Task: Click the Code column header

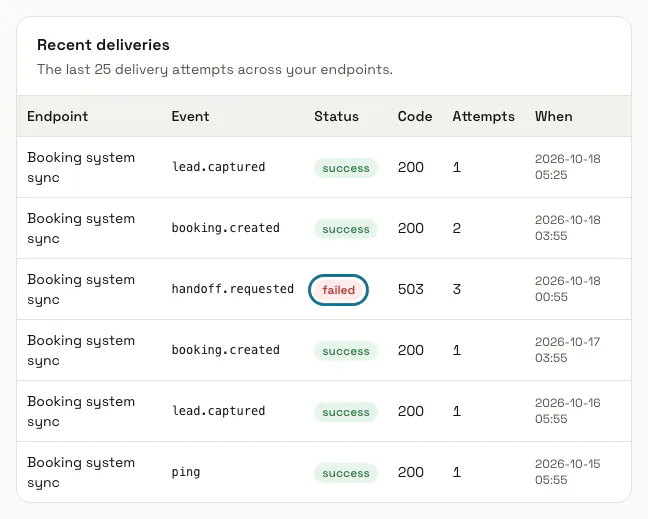Action: click(x=415, y=117)
